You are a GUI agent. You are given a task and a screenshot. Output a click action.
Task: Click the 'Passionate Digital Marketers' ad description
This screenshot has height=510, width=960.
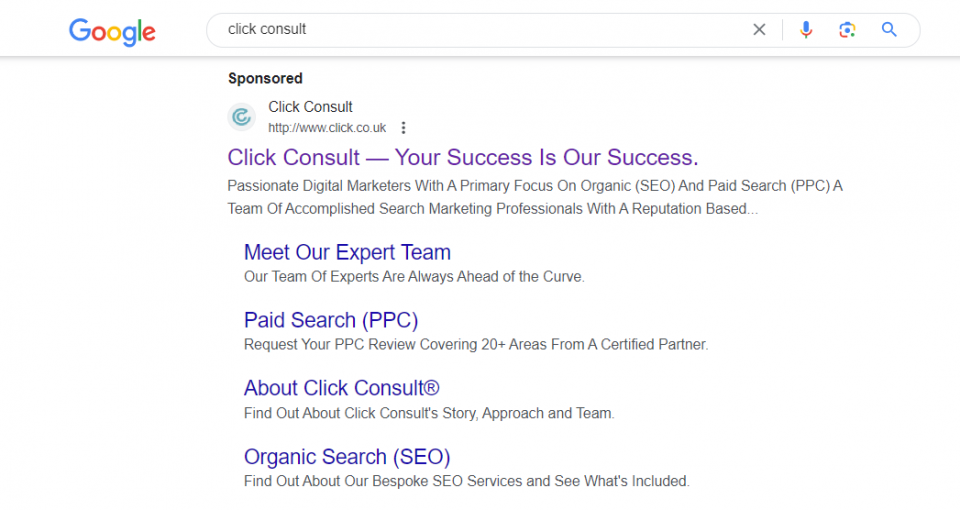pos(535,197)
